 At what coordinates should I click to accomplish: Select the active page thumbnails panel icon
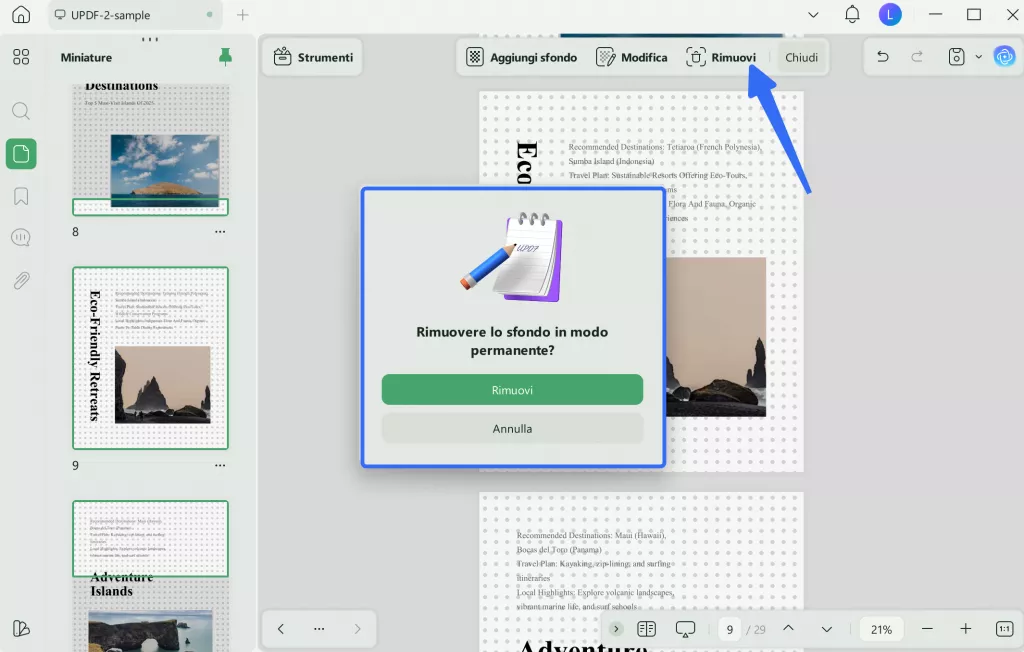[x=21, y=154]
